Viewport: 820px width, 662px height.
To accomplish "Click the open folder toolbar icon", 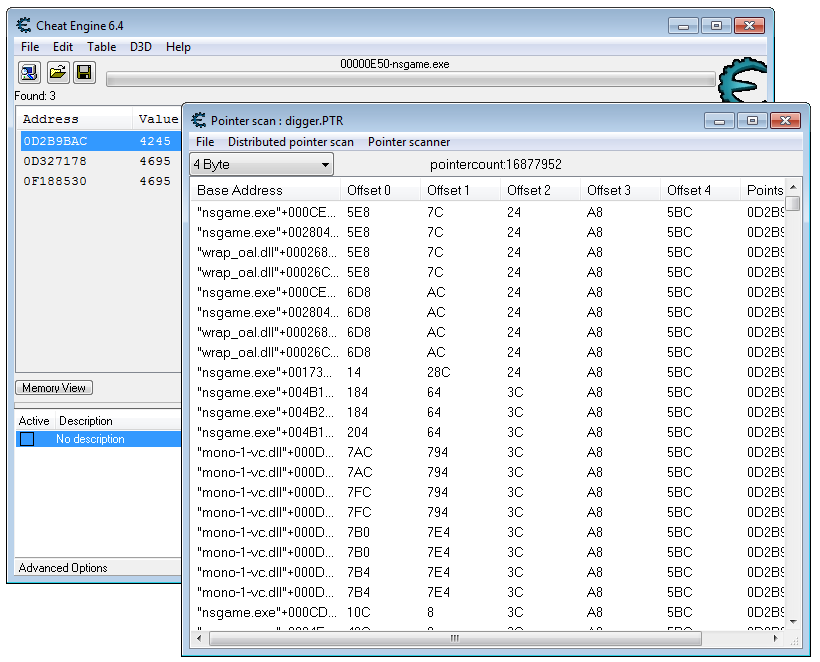I will coord(58,72).
